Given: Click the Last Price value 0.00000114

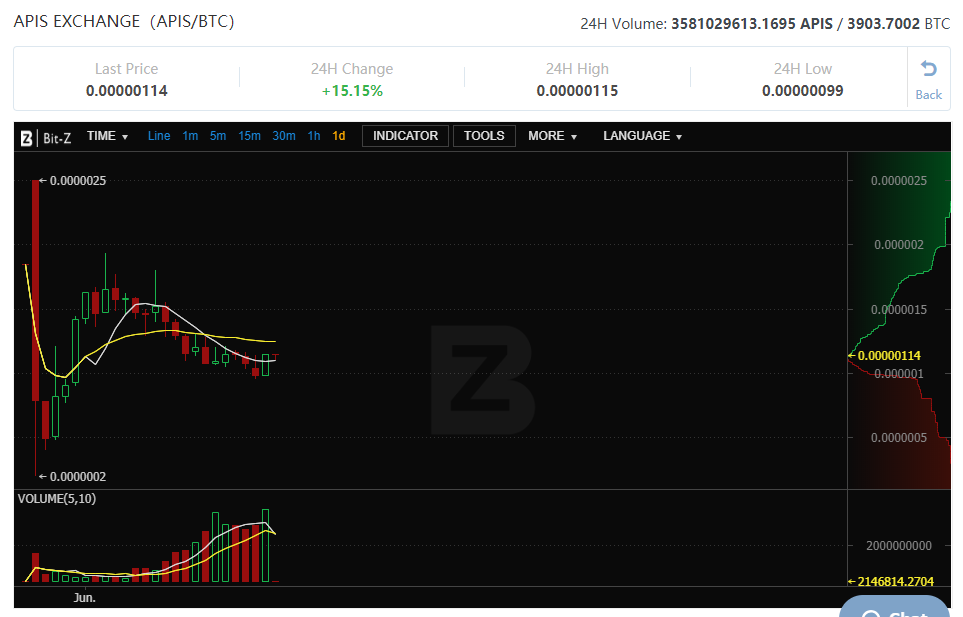Looking at the screenshot, I should 127,91.
